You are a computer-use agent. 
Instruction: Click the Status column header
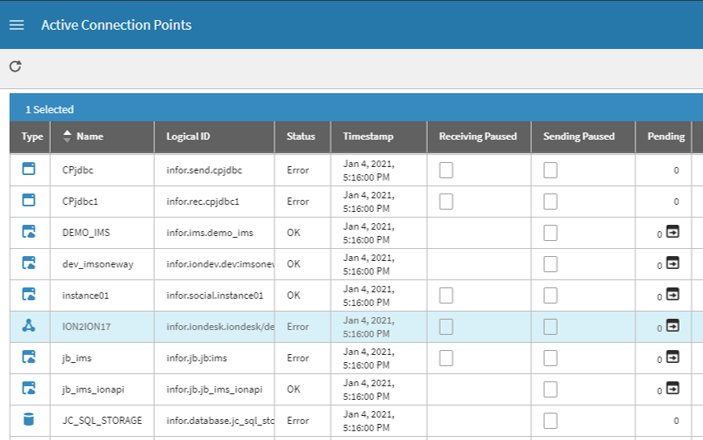pyautogui.click(x=301, y=136)
